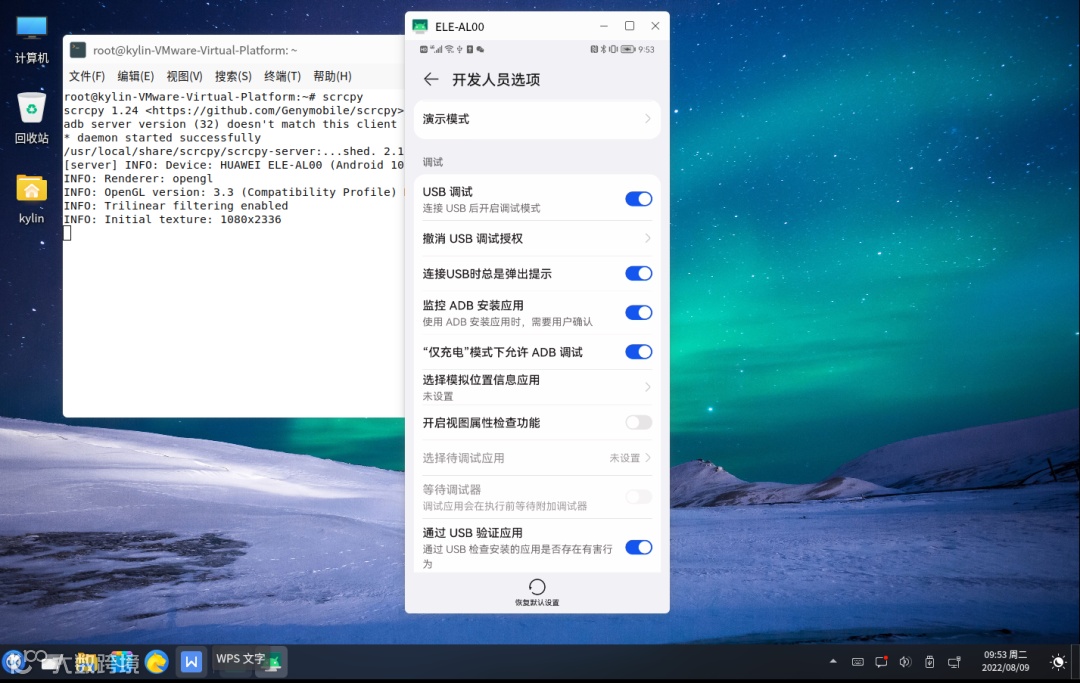Click the ELE-AL00 window title
Viewport: 1080px width, 683px height.
(x=459, y=26)
